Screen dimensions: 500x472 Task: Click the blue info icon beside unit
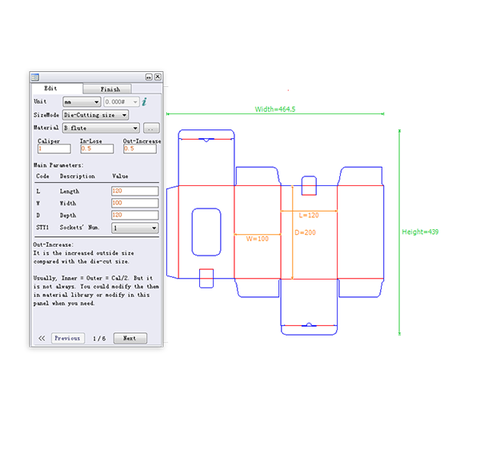point(144,102)
